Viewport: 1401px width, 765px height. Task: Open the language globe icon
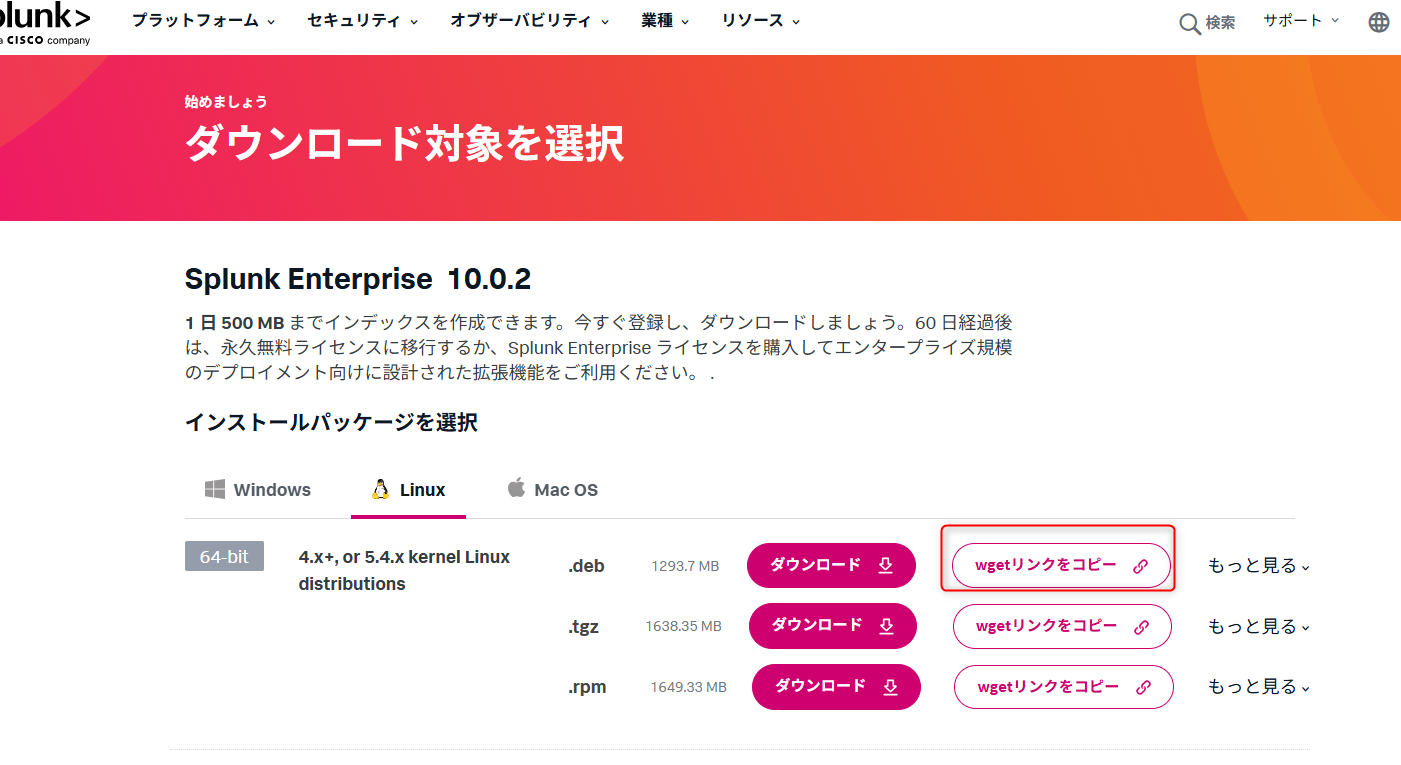[1379, 22]
